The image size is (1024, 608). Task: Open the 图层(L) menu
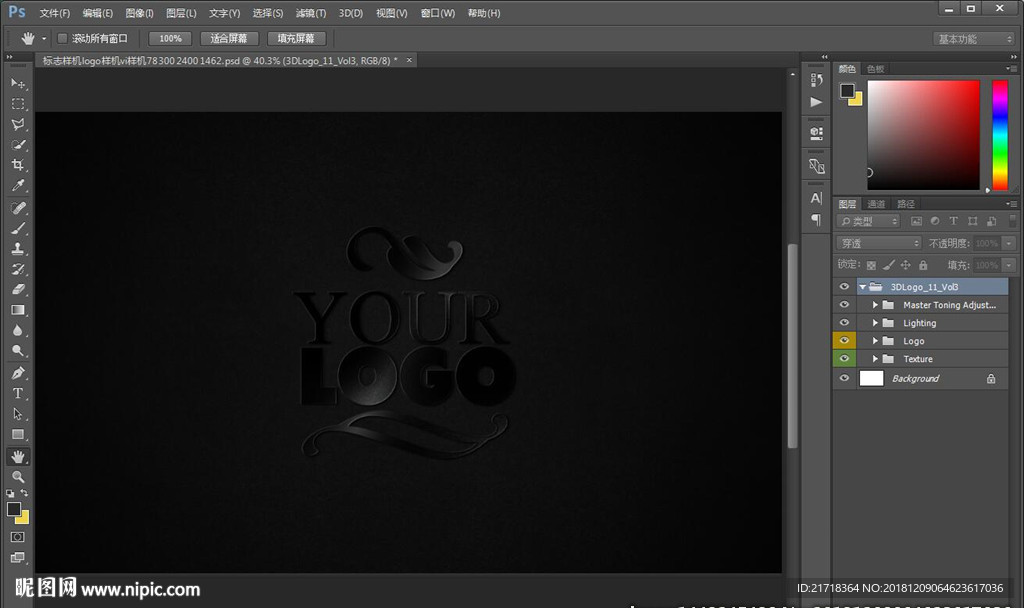pos(181,13)
